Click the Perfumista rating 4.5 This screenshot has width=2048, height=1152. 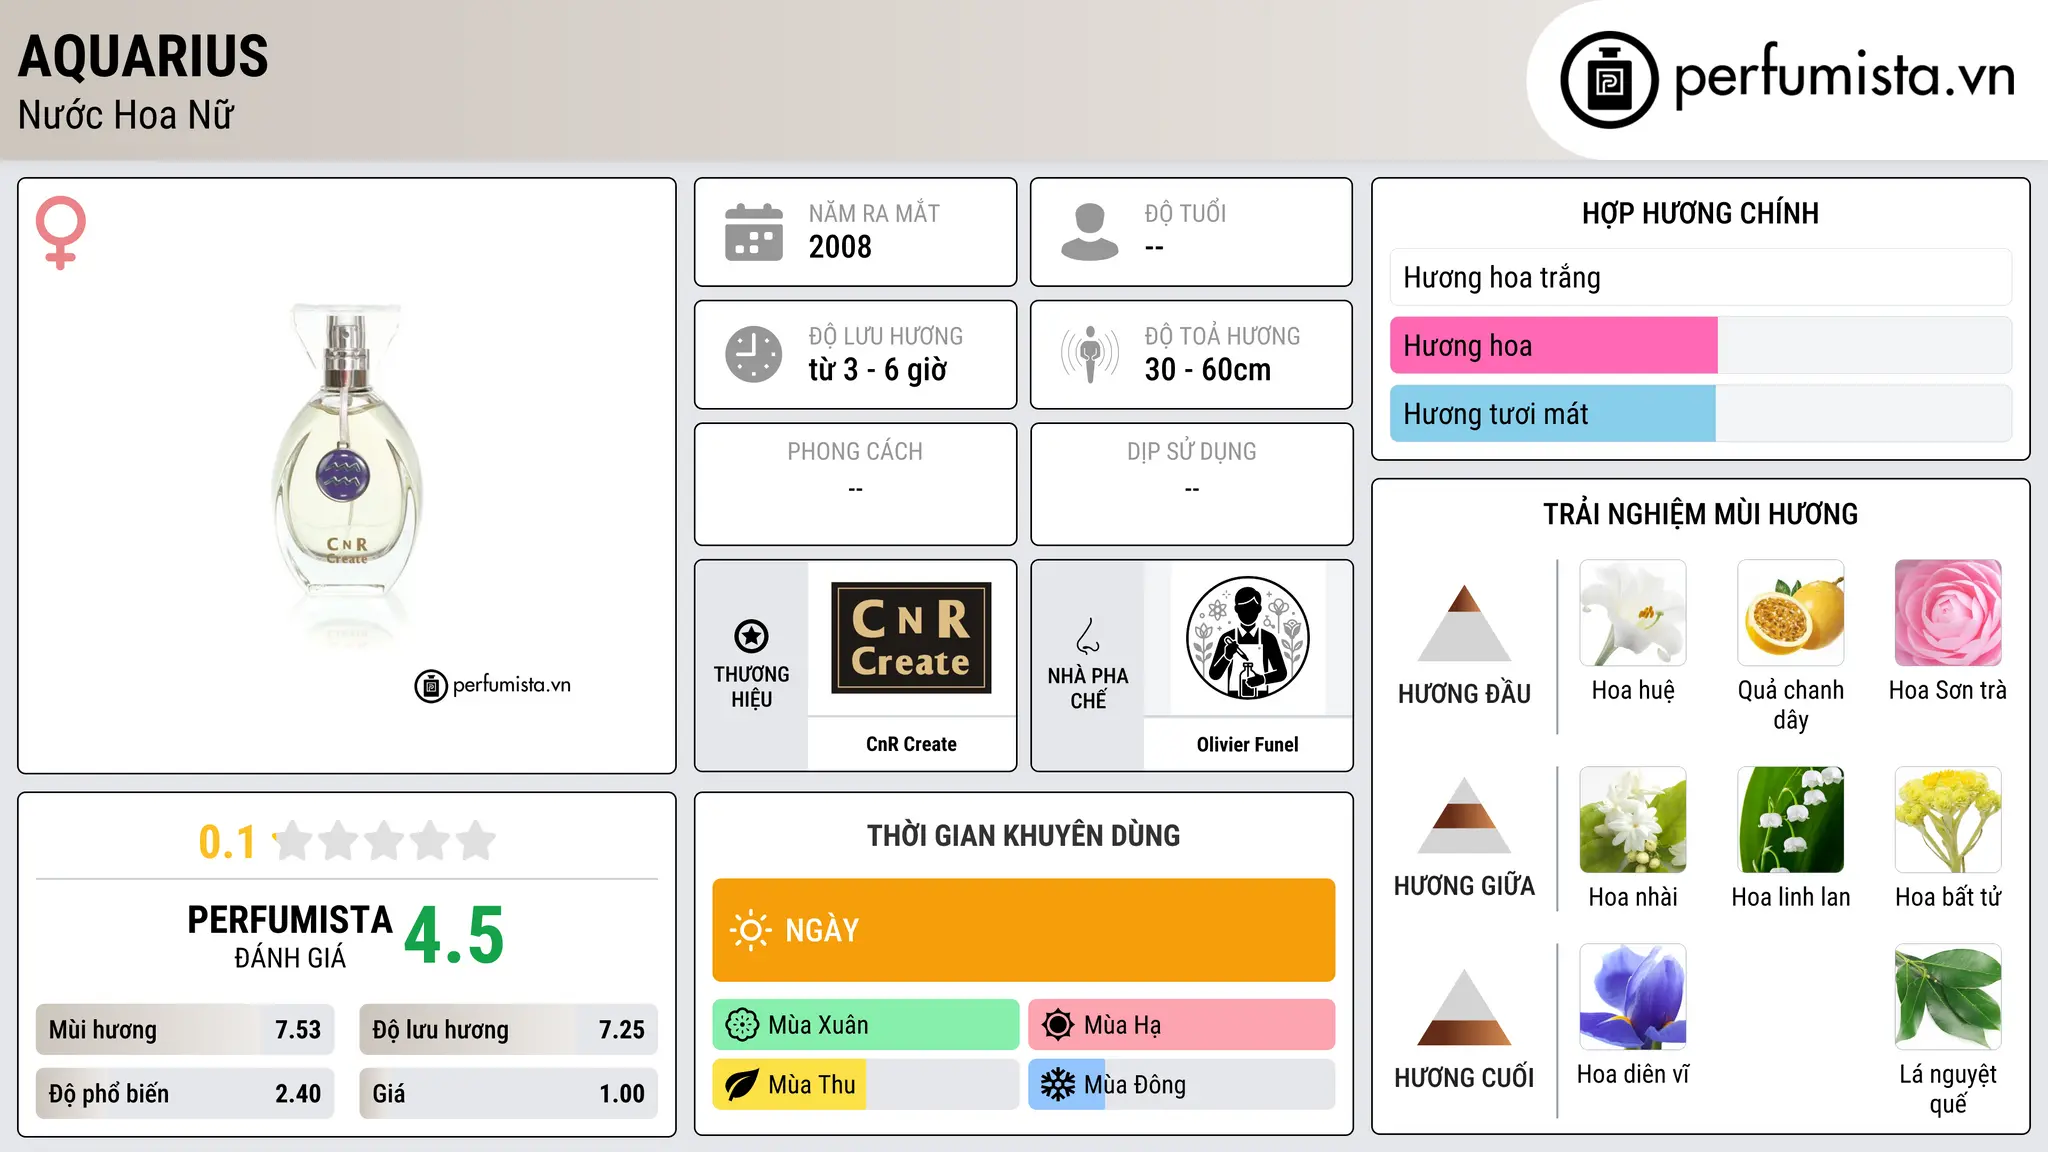454,936
